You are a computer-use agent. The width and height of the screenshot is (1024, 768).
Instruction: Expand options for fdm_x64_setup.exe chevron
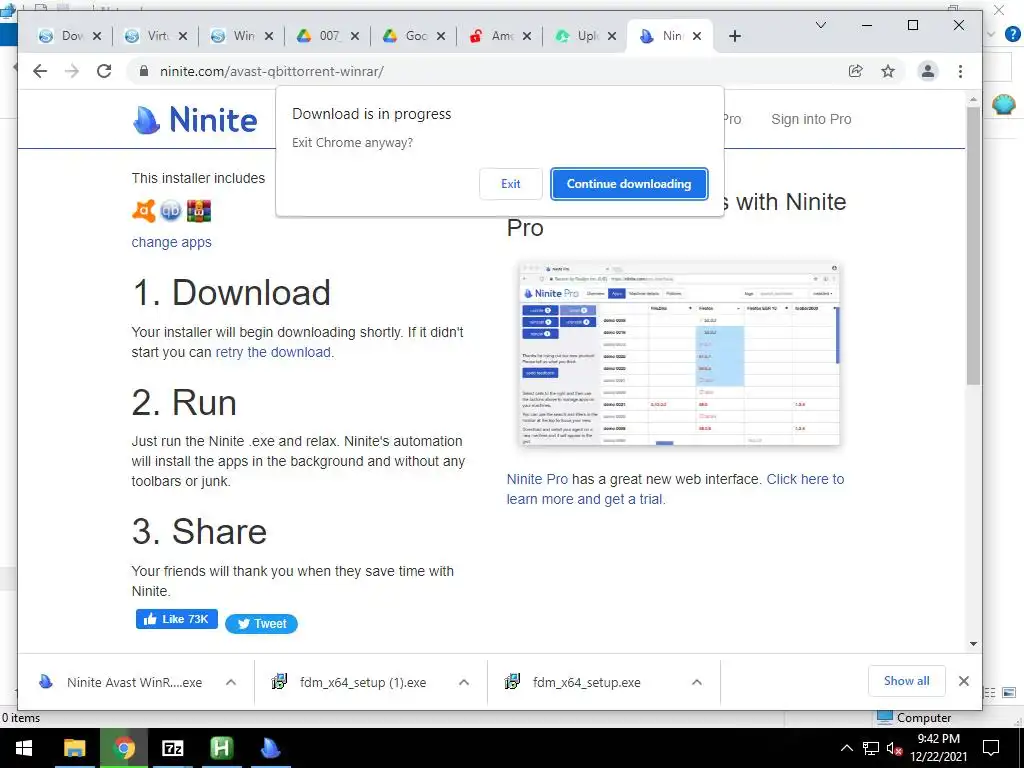[x=697, y=682]
